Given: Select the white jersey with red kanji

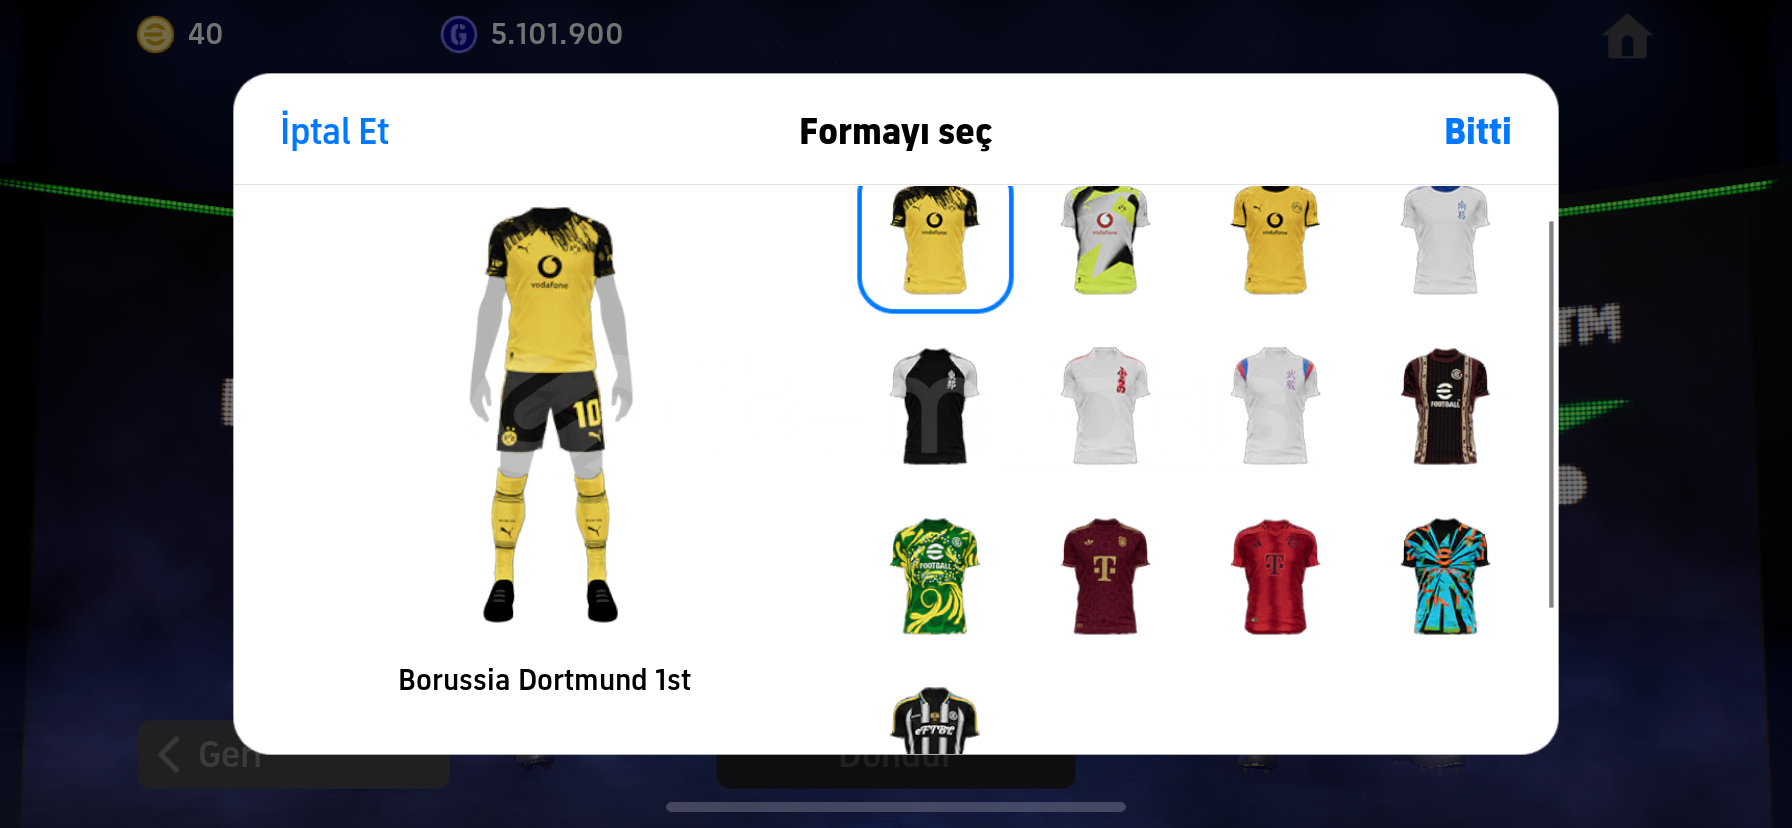Looking at the screenshot, I should click(1105, 406).
